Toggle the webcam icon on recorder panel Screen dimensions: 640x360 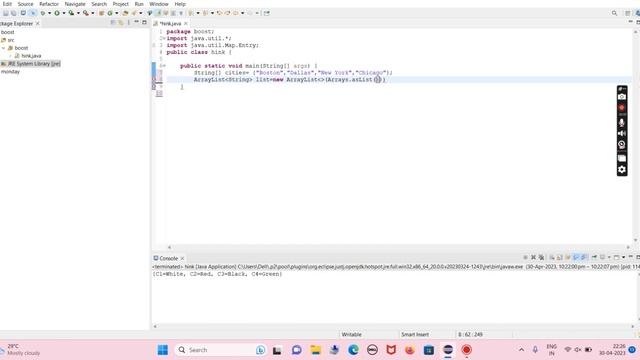[x=622, y=144]
